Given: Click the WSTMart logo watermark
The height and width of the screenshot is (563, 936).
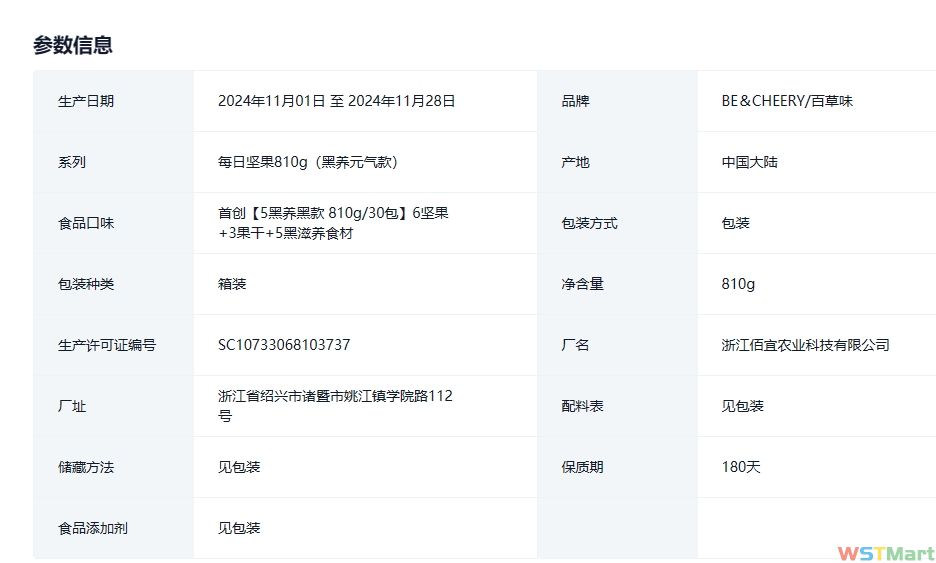Looking at the screenshot, I should click(x=885, y=553).
